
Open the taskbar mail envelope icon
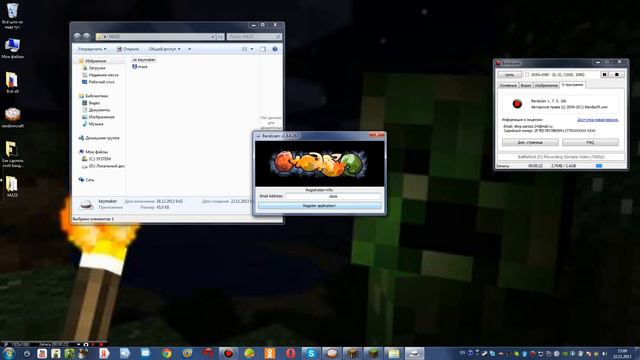pos(146,353)
